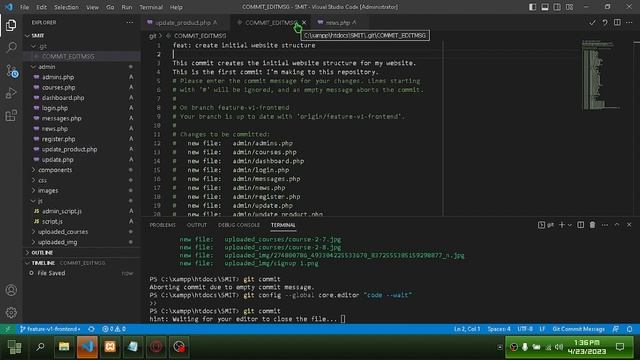Open errors and warnings count in status bar

pyautogui.click(x=113, y=329)
